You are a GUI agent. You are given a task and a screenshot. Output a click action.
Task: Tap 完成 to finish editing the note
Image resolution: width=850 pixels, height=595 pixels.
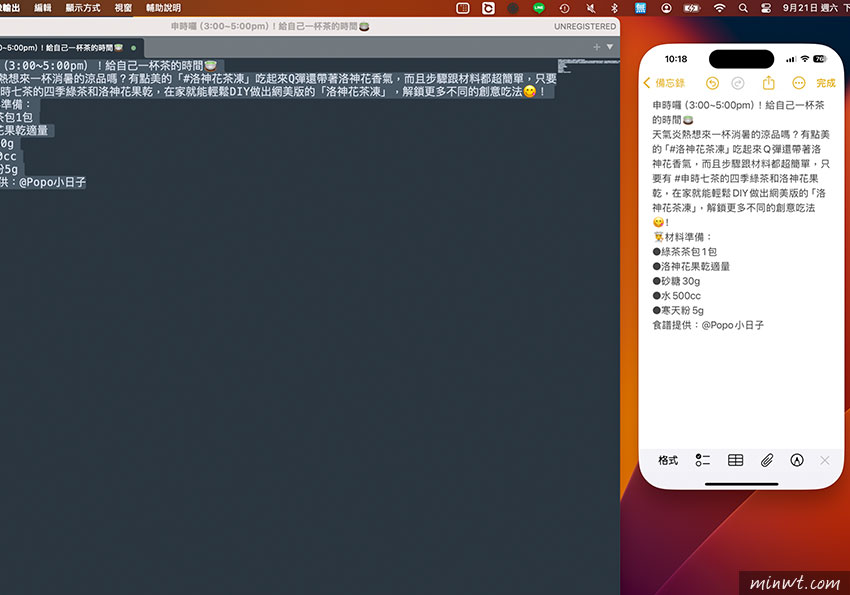click(x=826, y=83)
